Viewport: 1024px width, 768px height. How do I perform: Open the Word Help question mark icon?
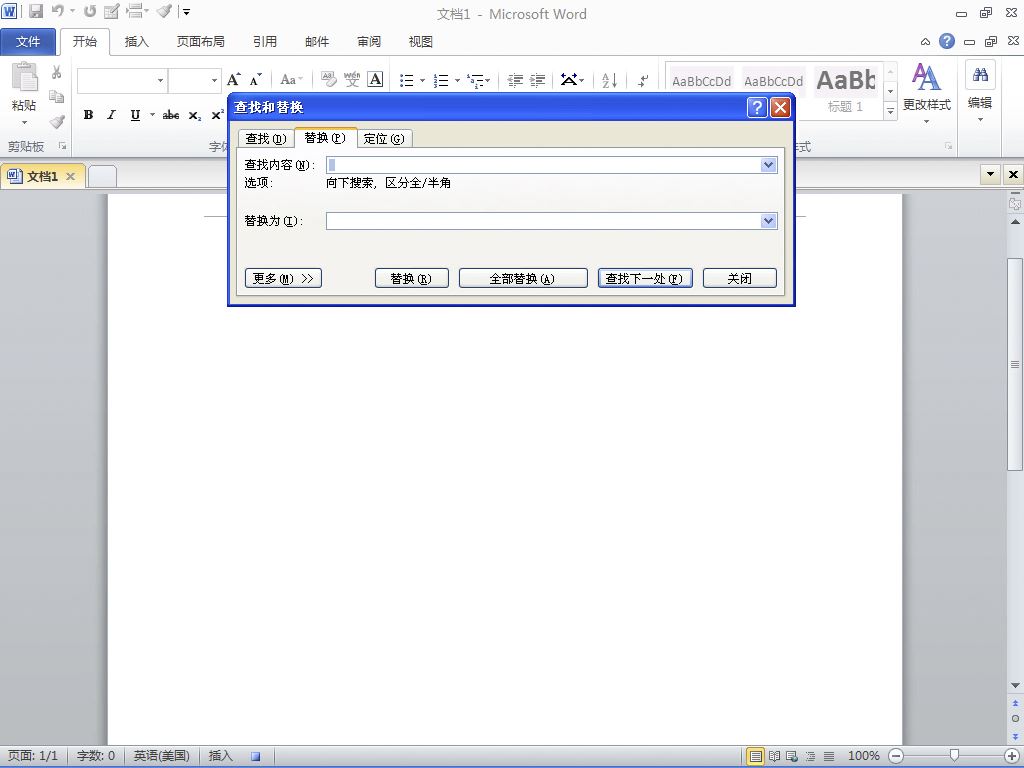point(946,41)
